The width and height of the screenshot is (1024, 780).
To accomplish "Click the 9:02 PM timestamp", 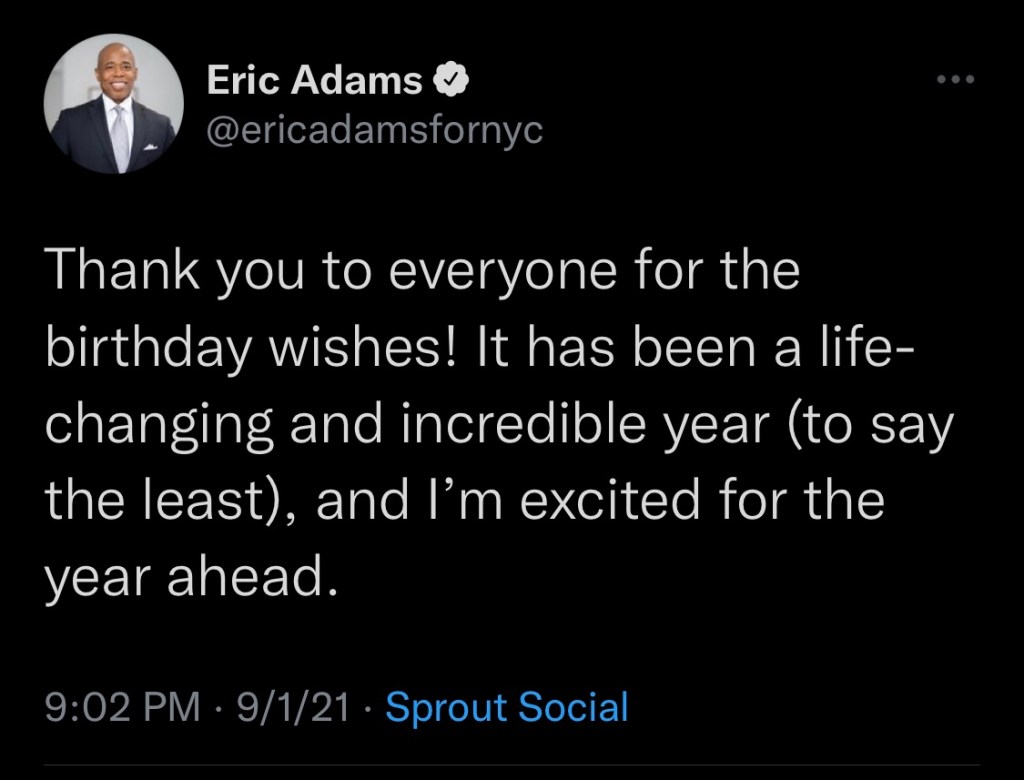I will pos(121,707).
